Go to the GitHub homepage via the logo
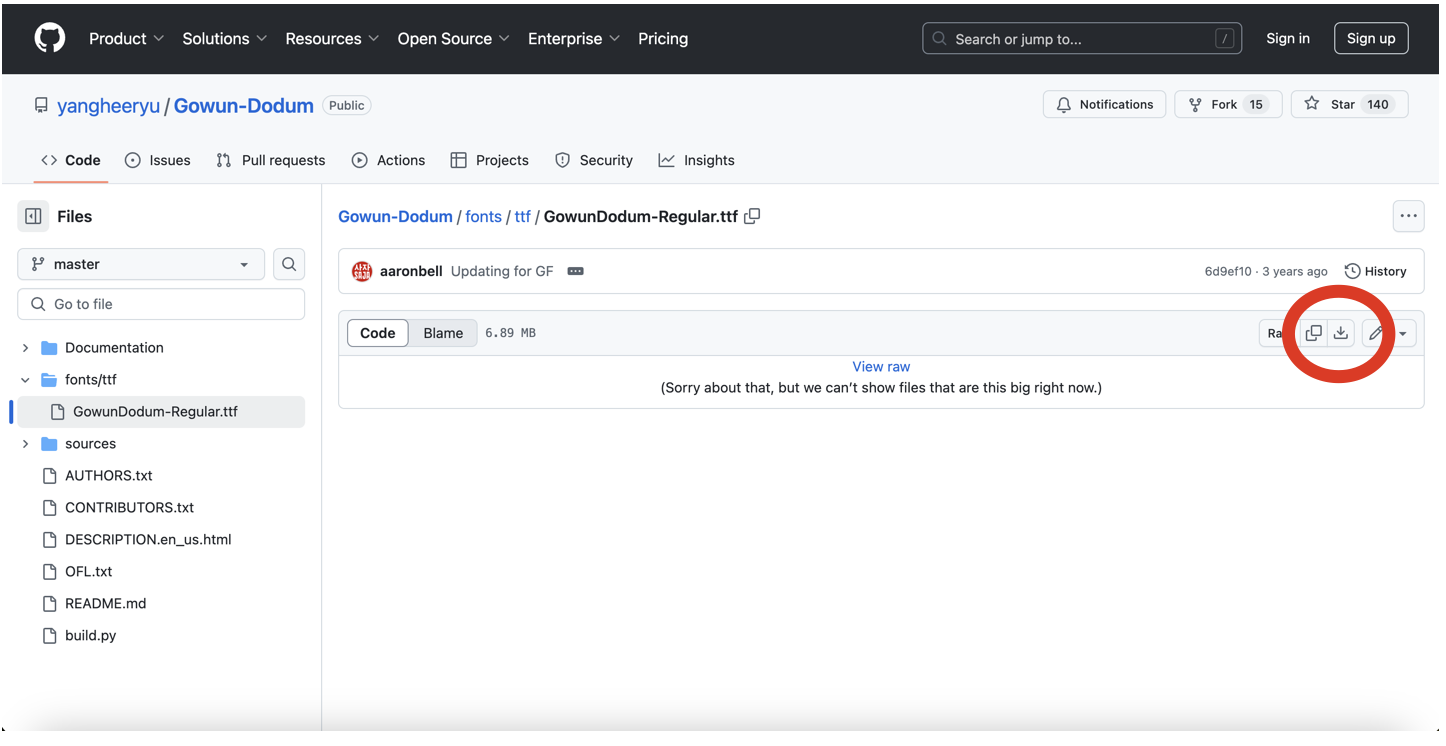1446x746 pixels. pyautogui.click(x=50, y=39)
